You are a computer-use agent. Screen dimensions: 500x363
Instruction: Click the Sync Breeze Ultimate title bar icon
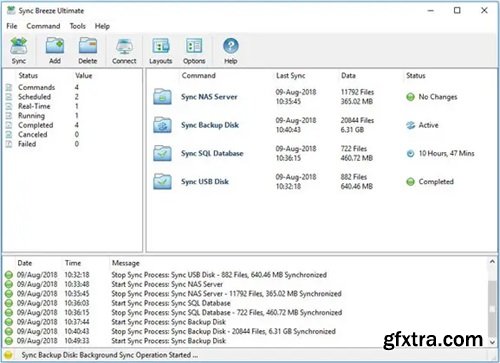tap(11, 10)
